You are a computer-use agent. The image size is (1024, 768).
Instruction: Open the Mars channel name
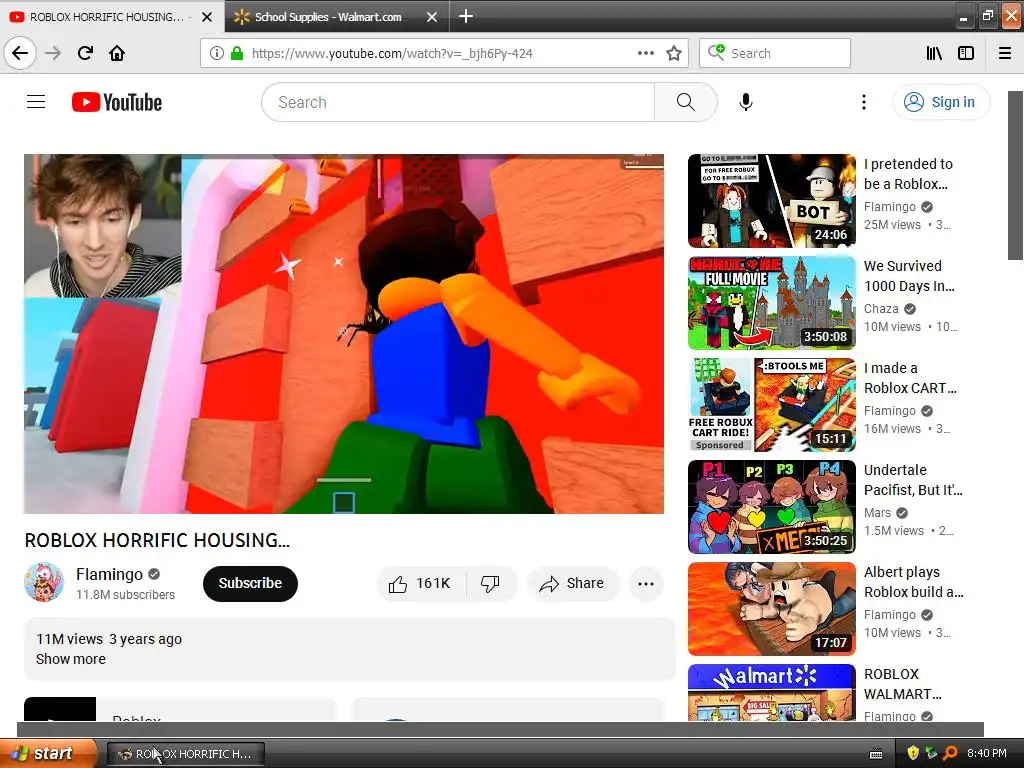click(x=877, y=513)
